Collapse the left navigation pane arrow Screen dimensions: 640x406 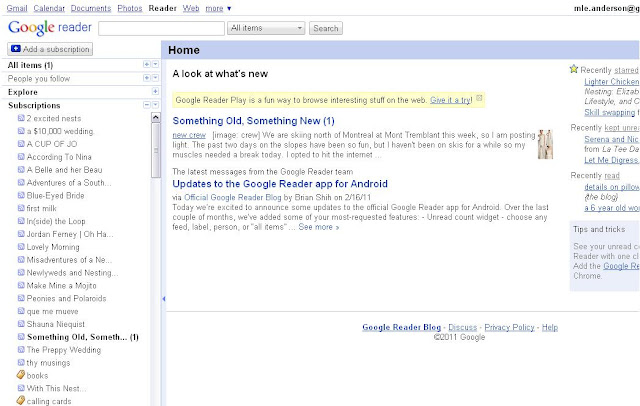pos(164,299)
